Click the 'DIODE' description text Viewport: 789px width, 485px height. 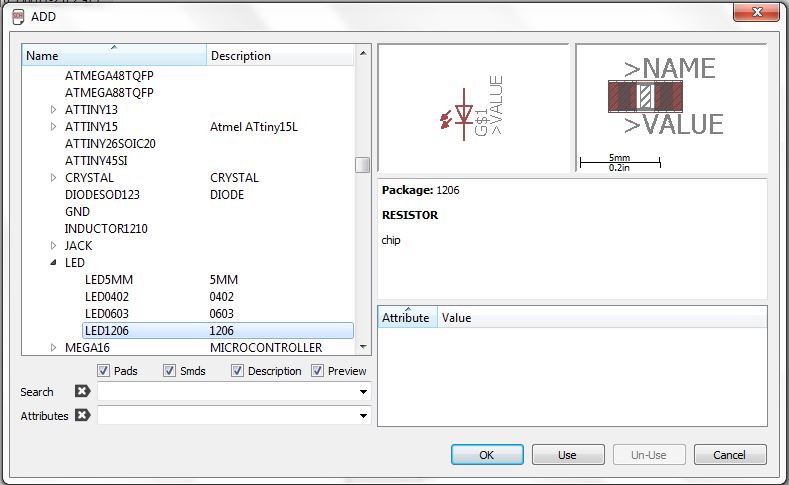click(227, 194)
